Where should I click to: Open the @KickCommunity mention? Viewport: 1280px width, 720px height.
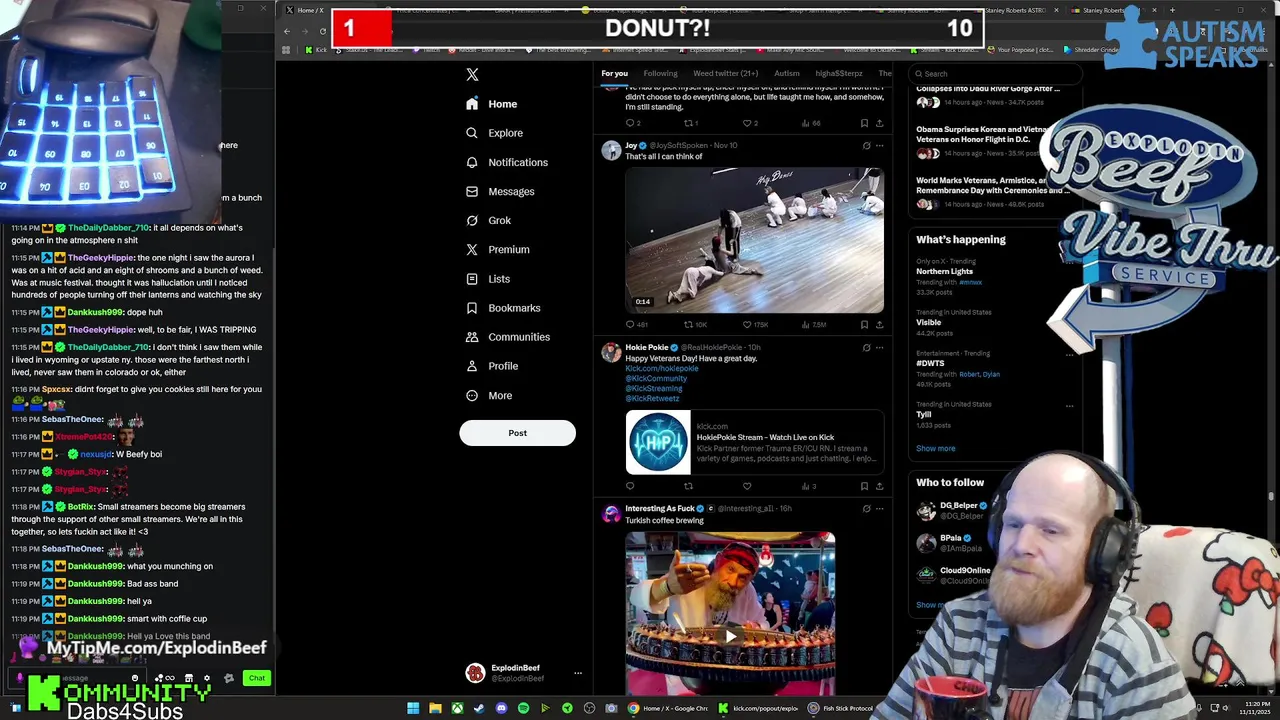tap(656, 378)
